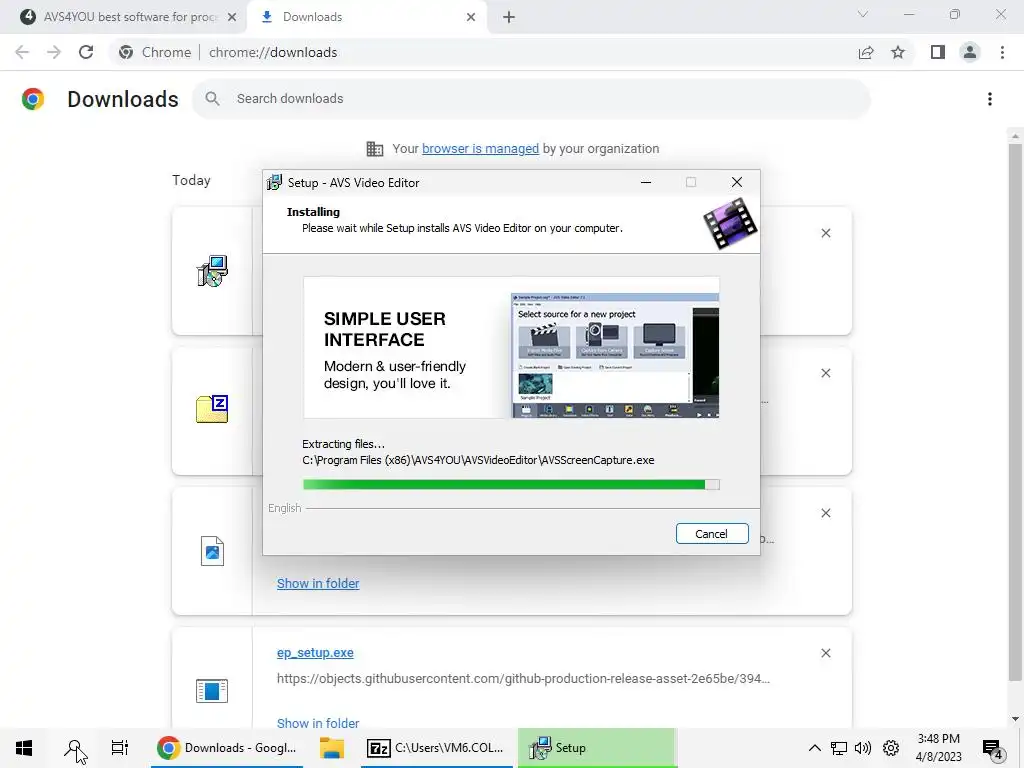The height and width of the screenshot is (768, 1024).
Task: Click the githubusercontent source URL text
Action: pyautogui.click(x=523, y=679)
